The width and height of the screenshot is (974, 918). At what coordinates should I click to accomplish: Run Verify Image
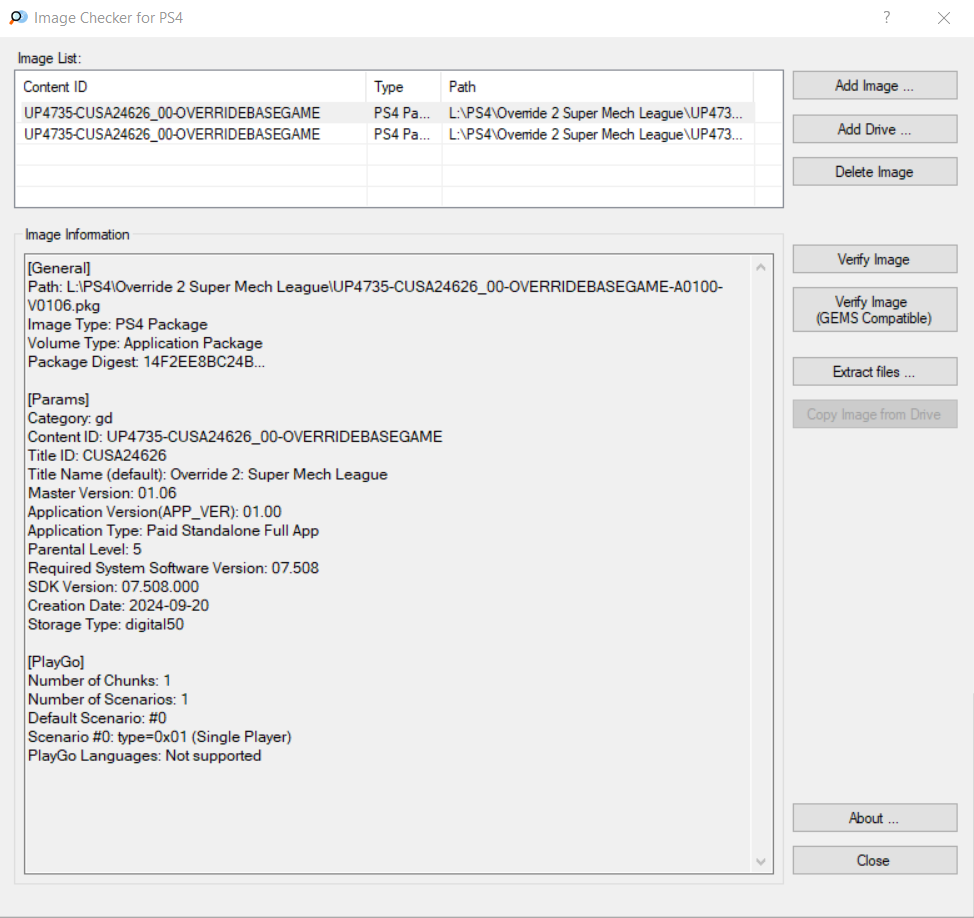(x=875, y=259)
